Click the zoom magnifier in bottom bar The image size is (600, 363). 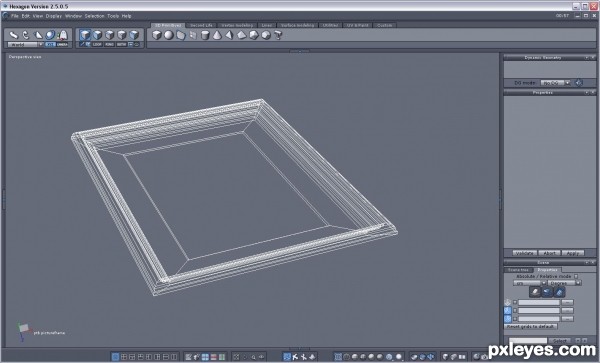point(253,357)
